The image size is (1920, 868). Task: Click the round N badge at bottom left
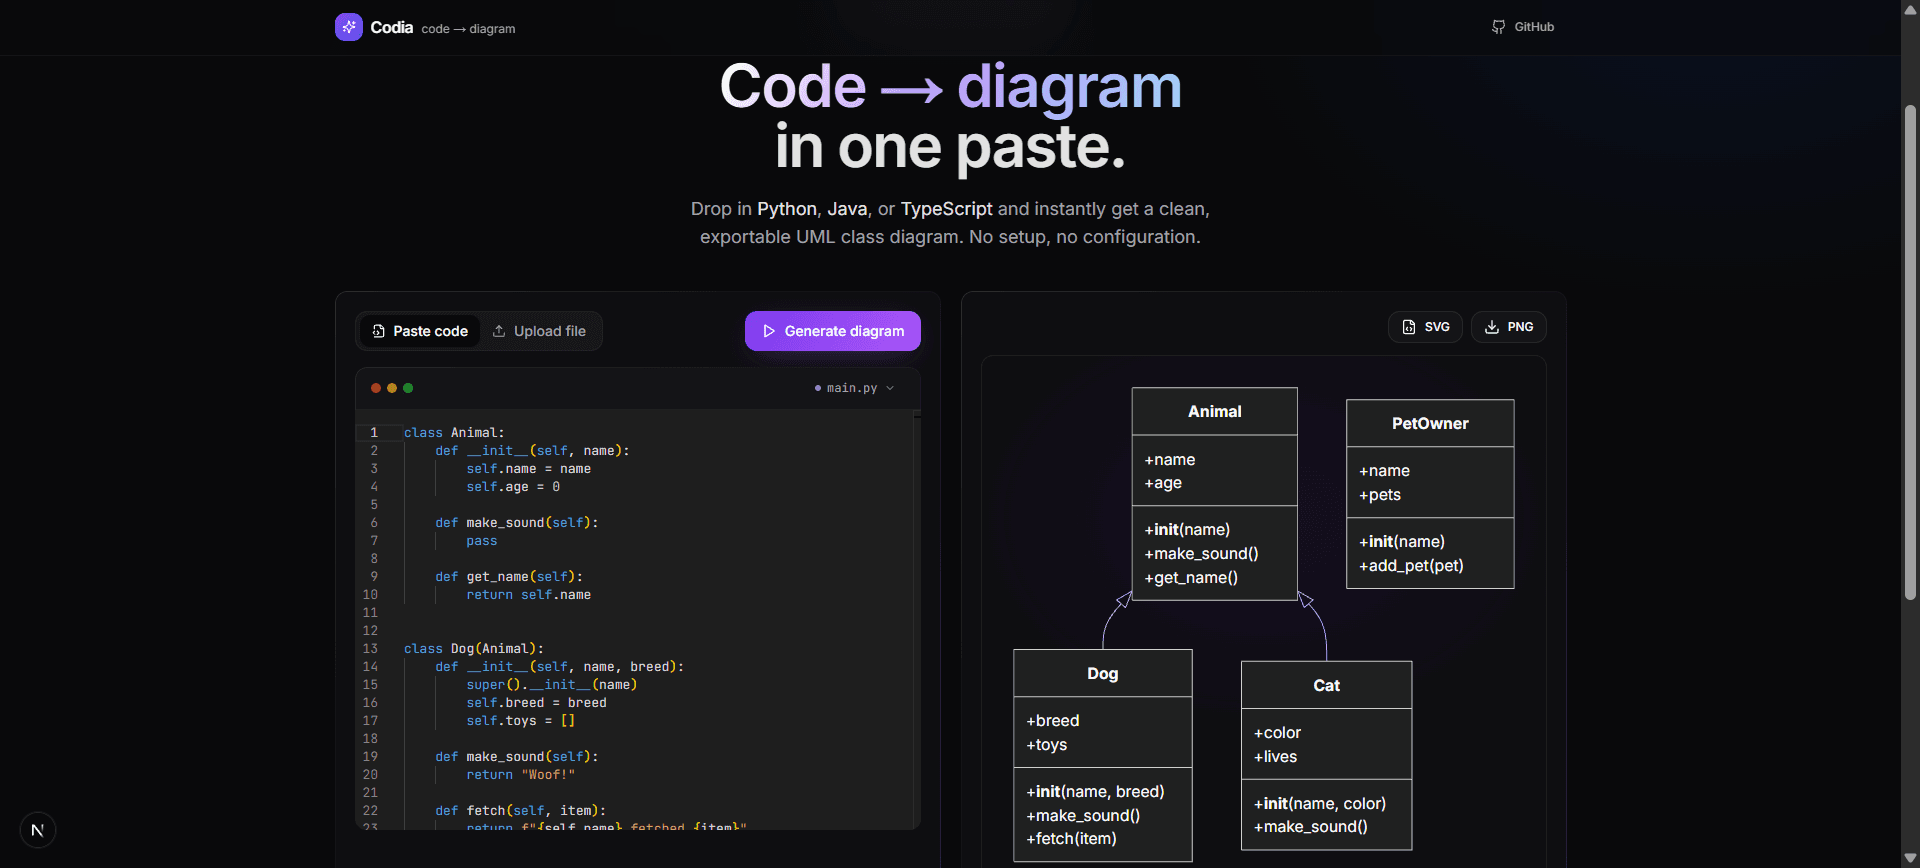[38, 830]
